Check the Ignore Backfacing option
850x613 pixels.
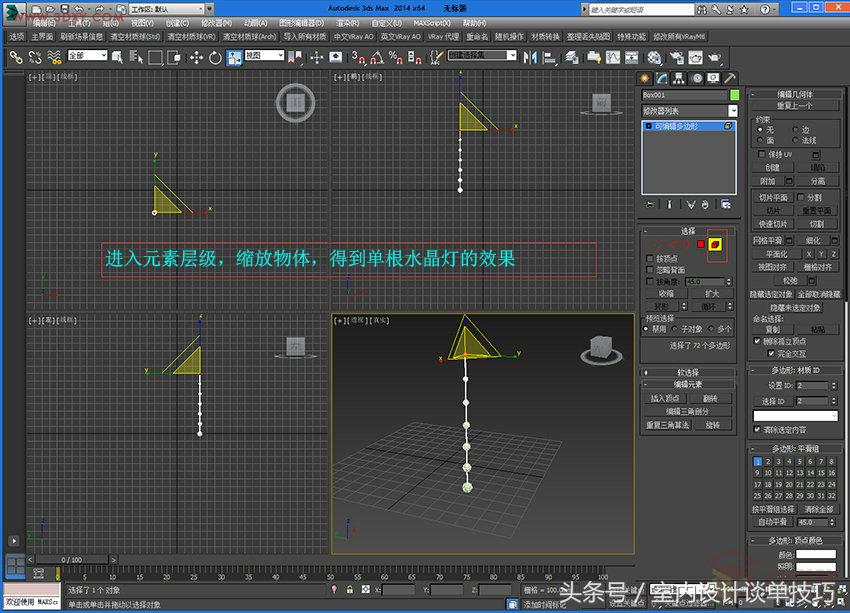648,268
